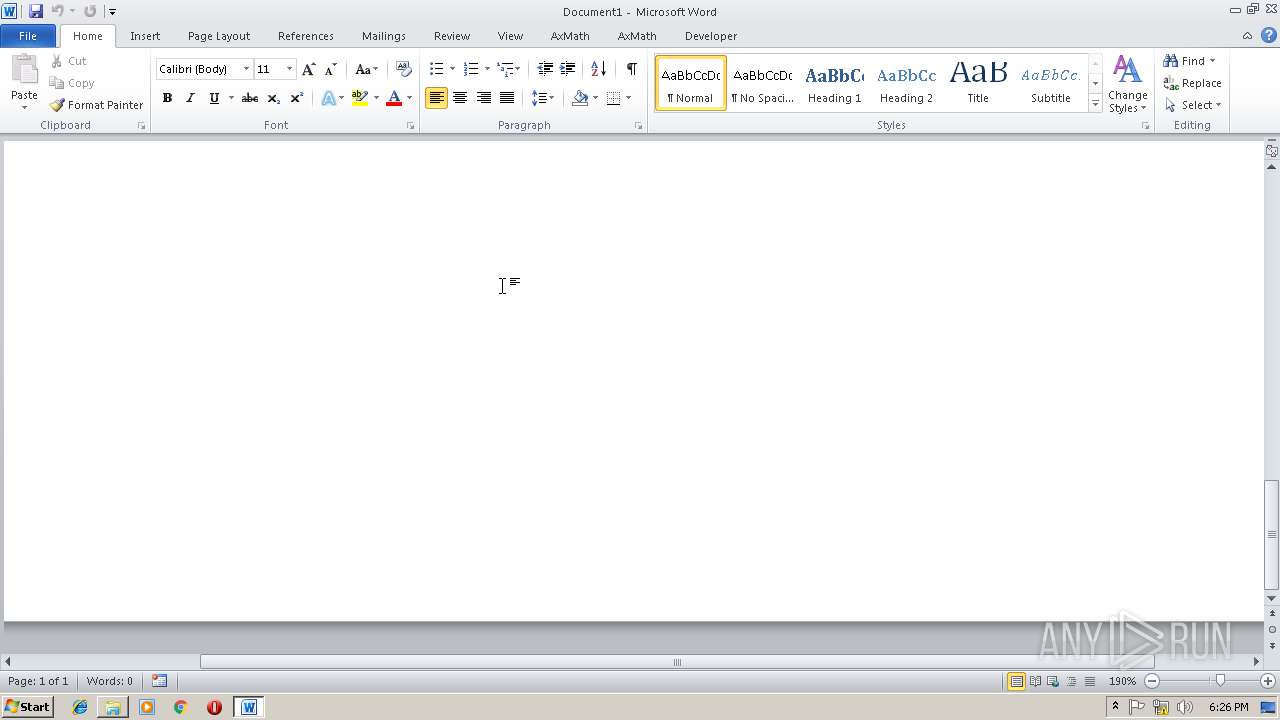Click the Windows Start button
This screenshot has height=720, width=1280.
coord(28,707)
